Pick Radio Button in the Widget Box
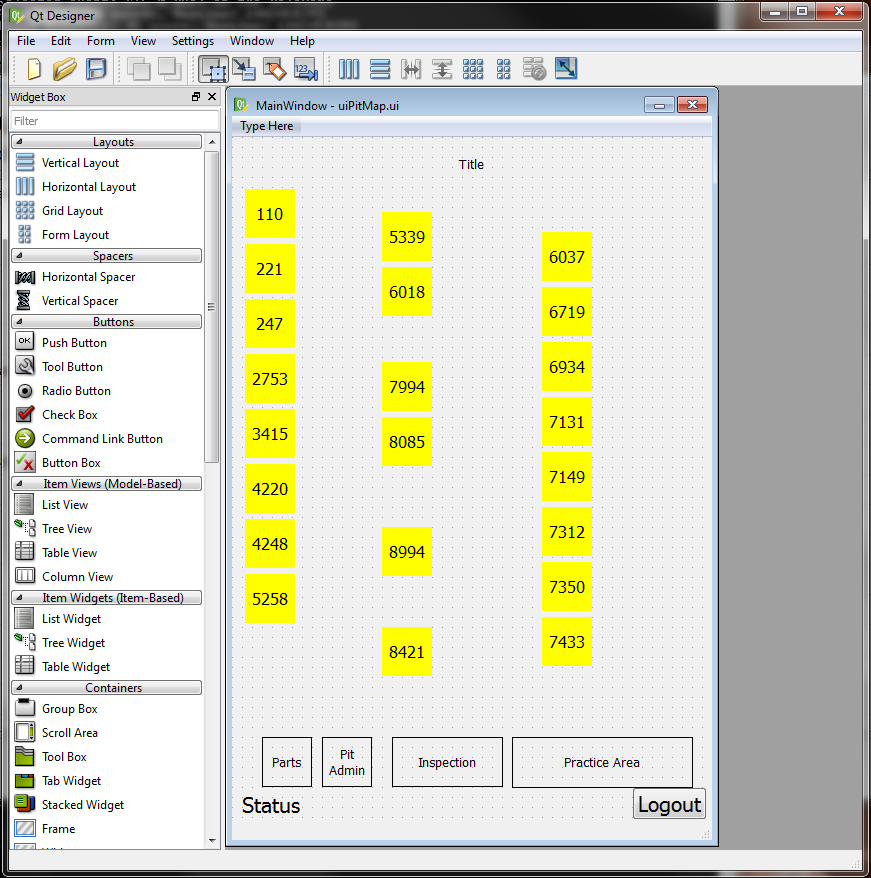Screen dimensions: 871x878 75,391
